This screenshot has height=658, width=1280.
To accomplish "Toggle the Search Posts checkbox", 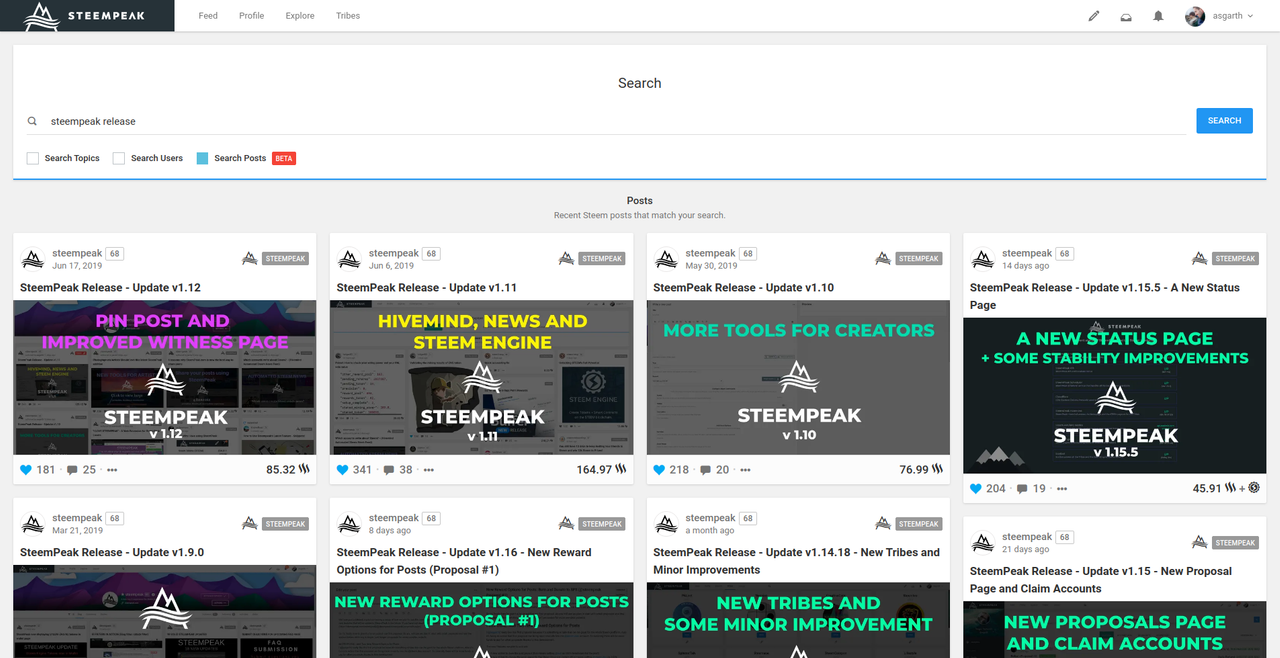I will 203,158.
